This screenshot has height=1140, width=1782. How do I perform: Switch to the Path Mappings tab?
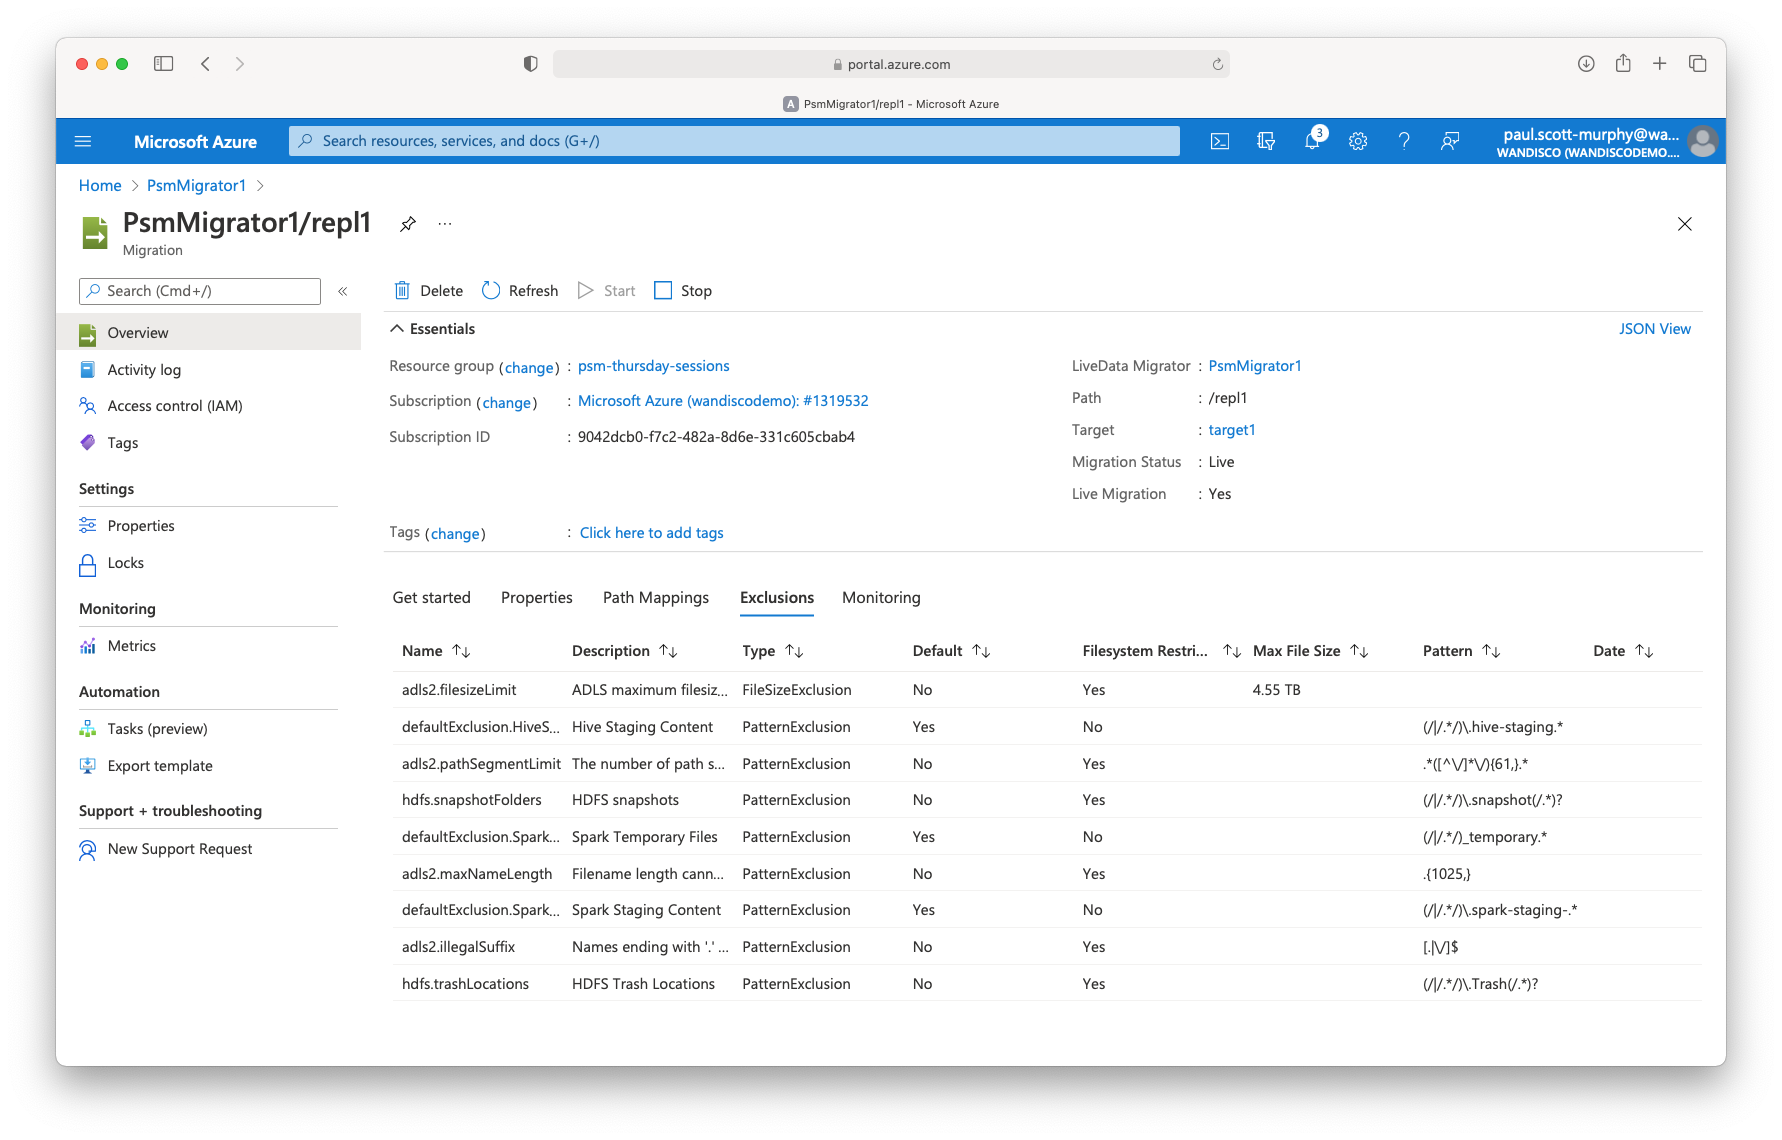655,598
